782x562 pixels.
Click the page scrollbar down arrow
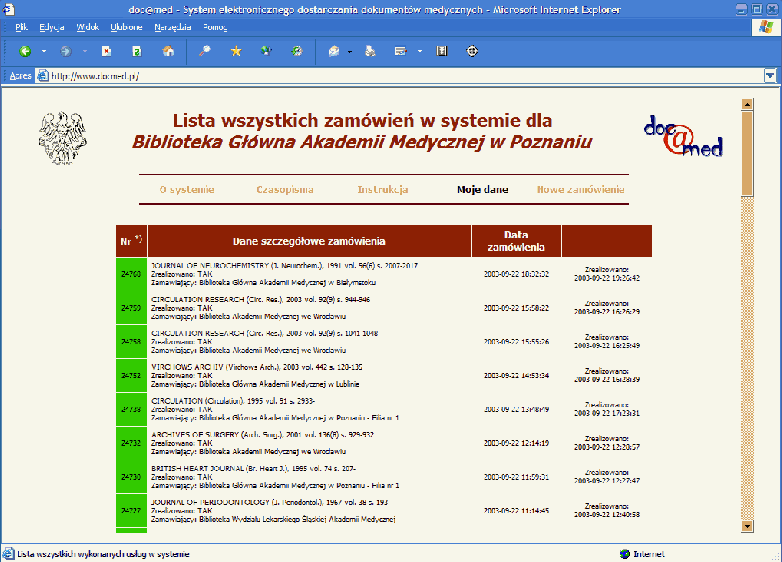pos(746,525)
